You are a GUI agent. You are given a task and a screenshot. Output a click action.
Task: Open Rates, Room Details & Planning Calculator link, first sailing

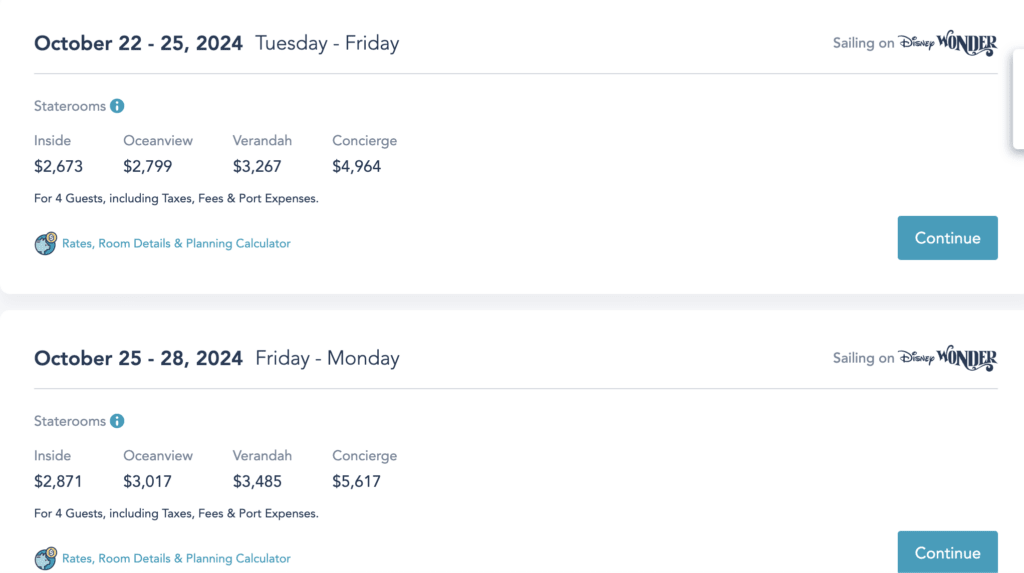(x=176, y=244)
